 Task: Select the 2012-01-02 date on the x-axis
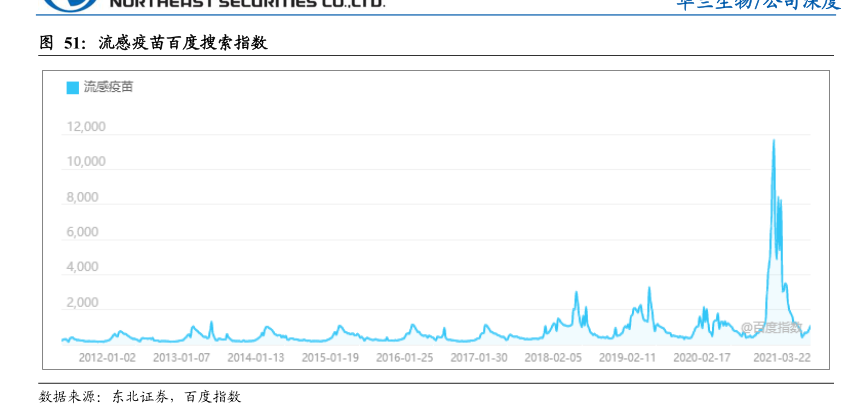coord(107,357)
